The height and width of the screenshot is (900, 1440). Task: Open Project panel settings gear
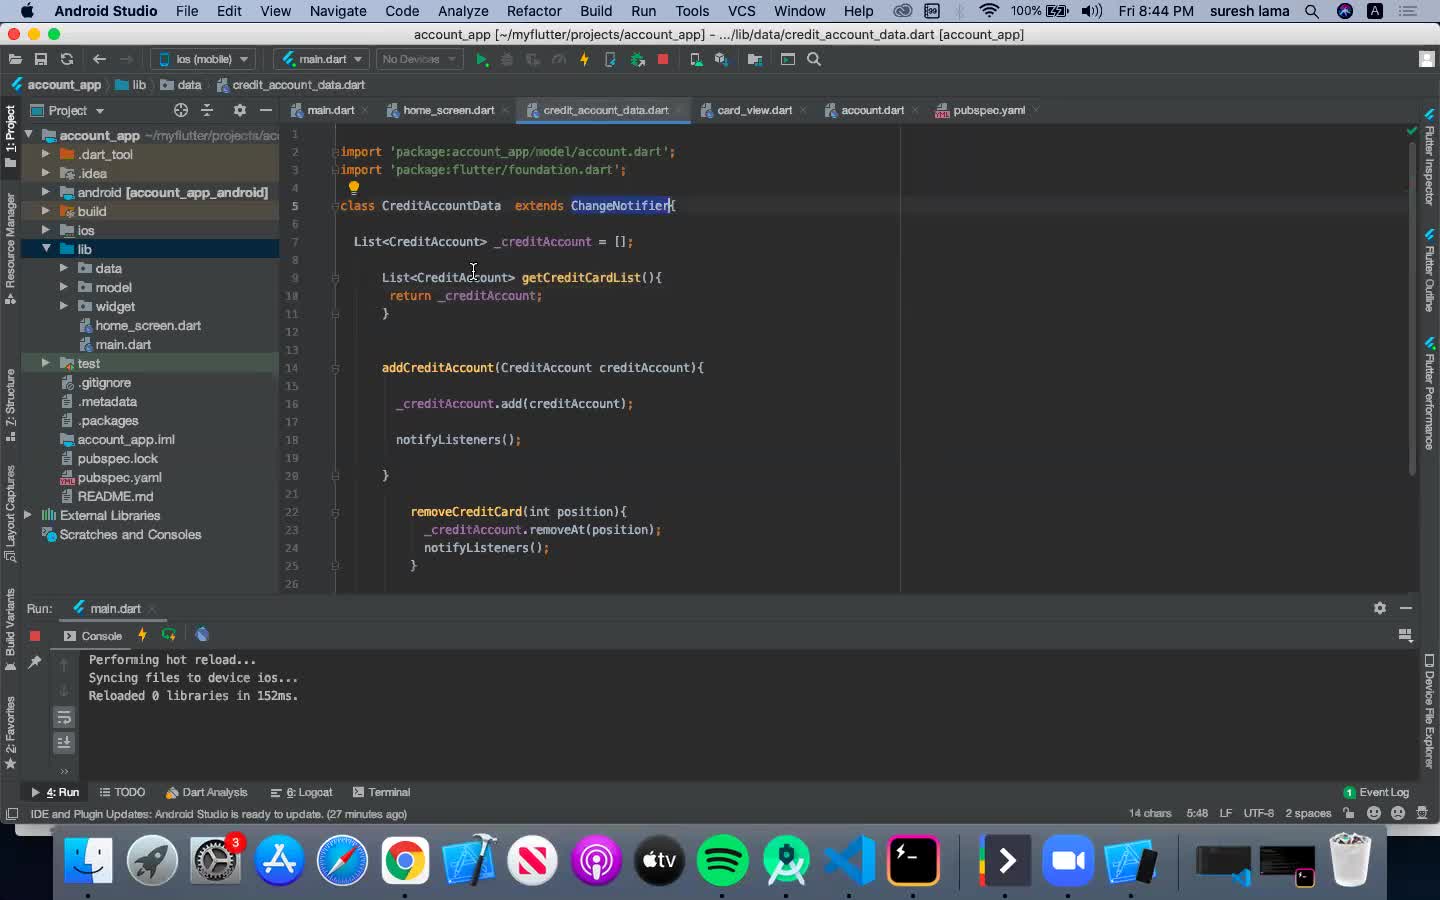239,110
